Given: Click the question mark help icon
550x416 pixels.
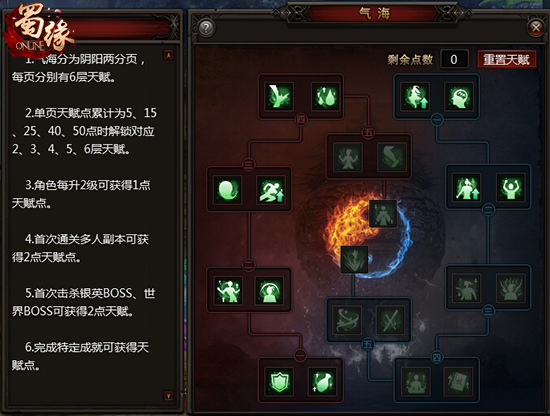Looking at the screenshot, I should coord(206,27).
